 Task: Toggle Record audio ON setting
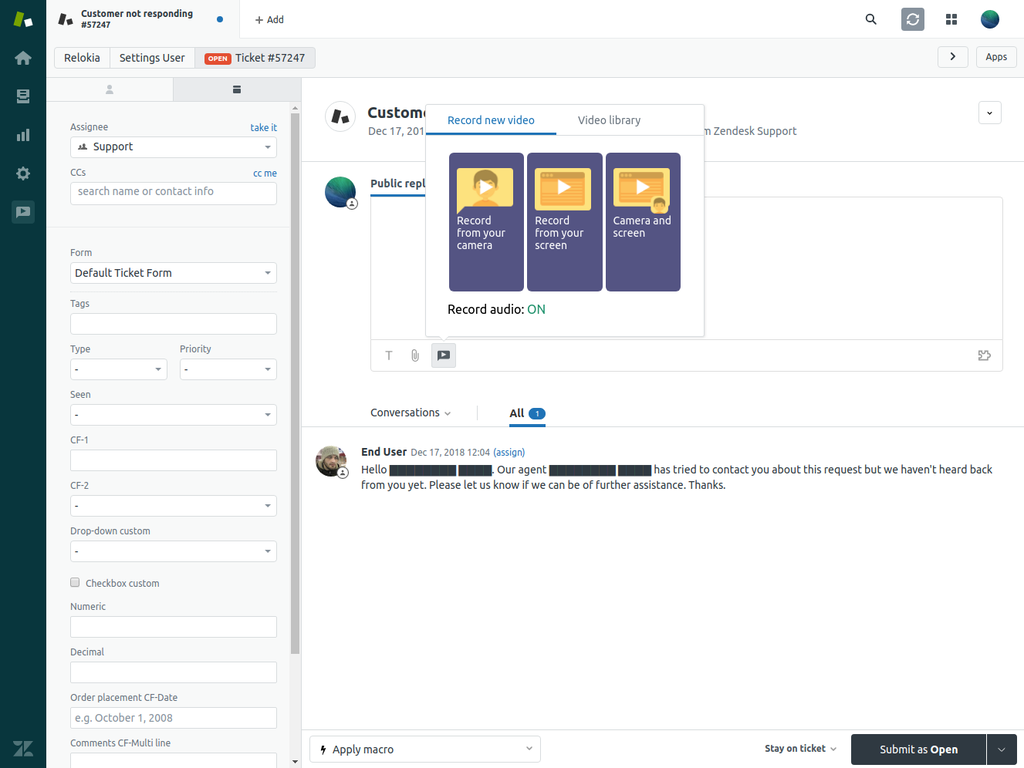coord(536,310)
